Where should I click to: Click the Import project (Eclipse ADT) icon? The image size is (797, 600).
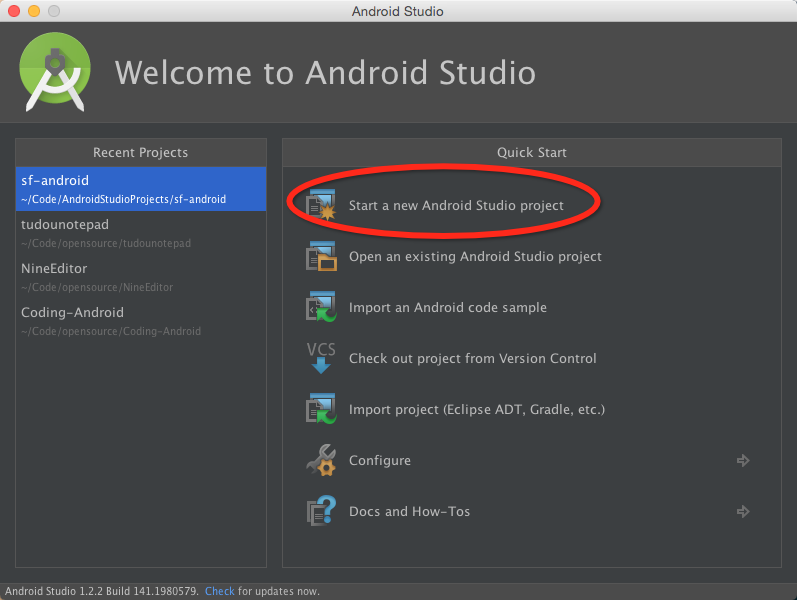tap(321, 409)
